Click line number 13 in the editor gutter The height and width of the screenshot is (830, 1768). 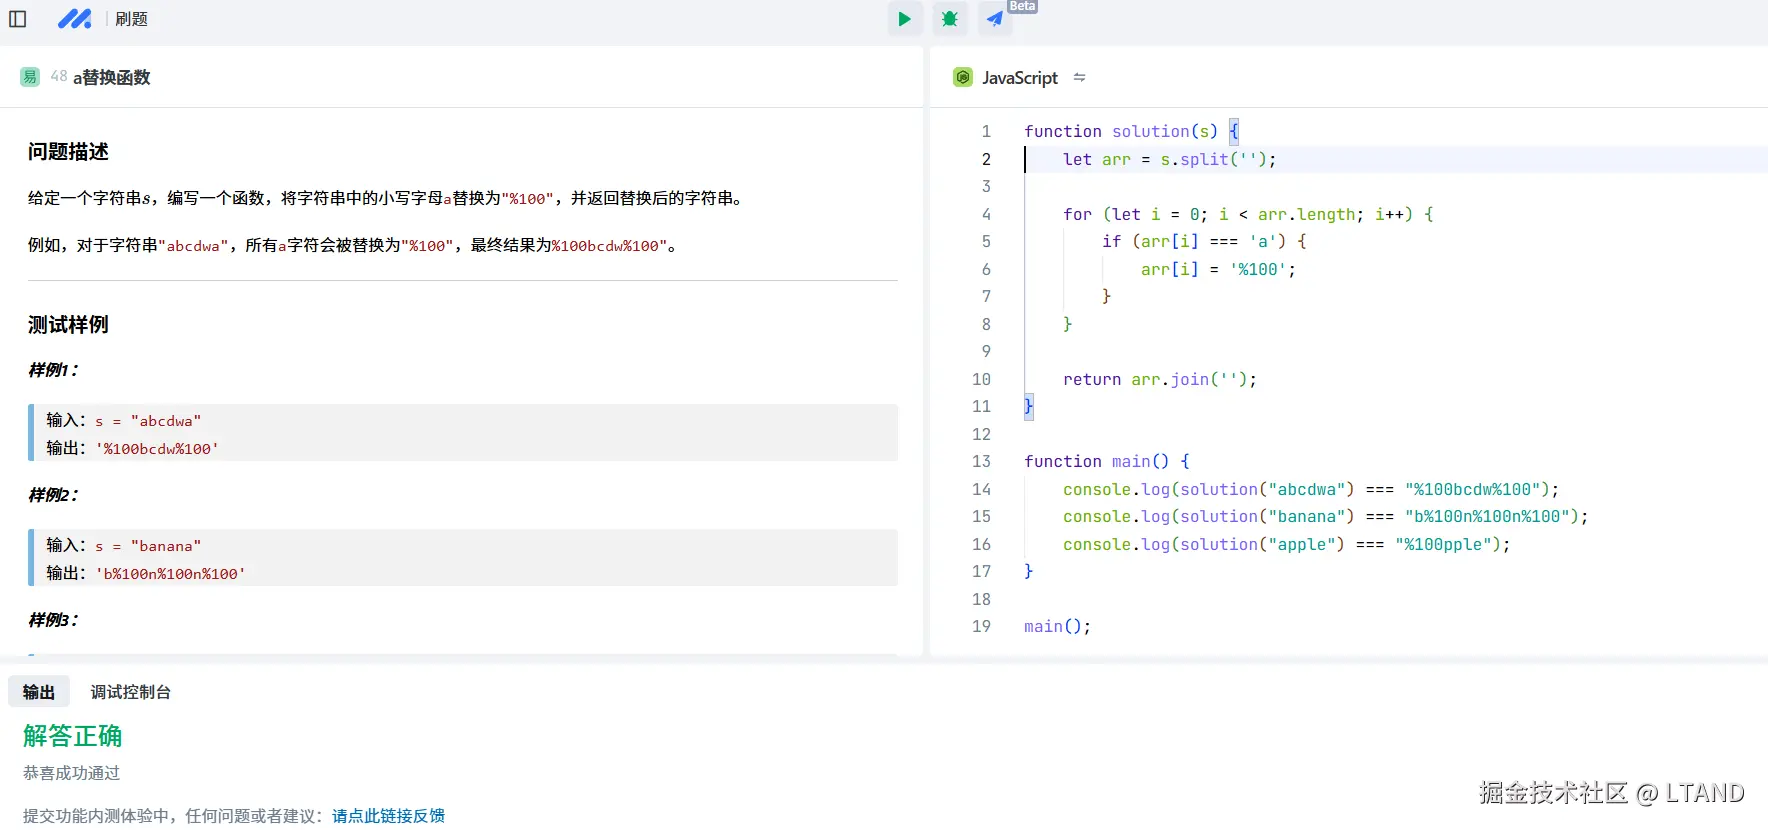click(981, 461)
